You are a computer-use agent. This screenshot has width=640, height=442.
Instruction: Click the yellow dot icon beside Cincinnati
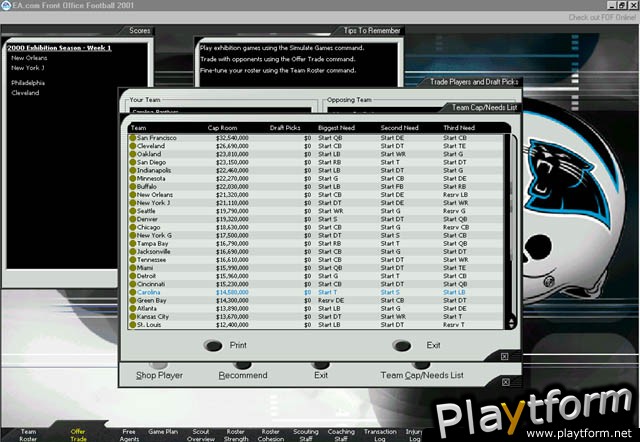pyautogui.click(x=132, y=284)
